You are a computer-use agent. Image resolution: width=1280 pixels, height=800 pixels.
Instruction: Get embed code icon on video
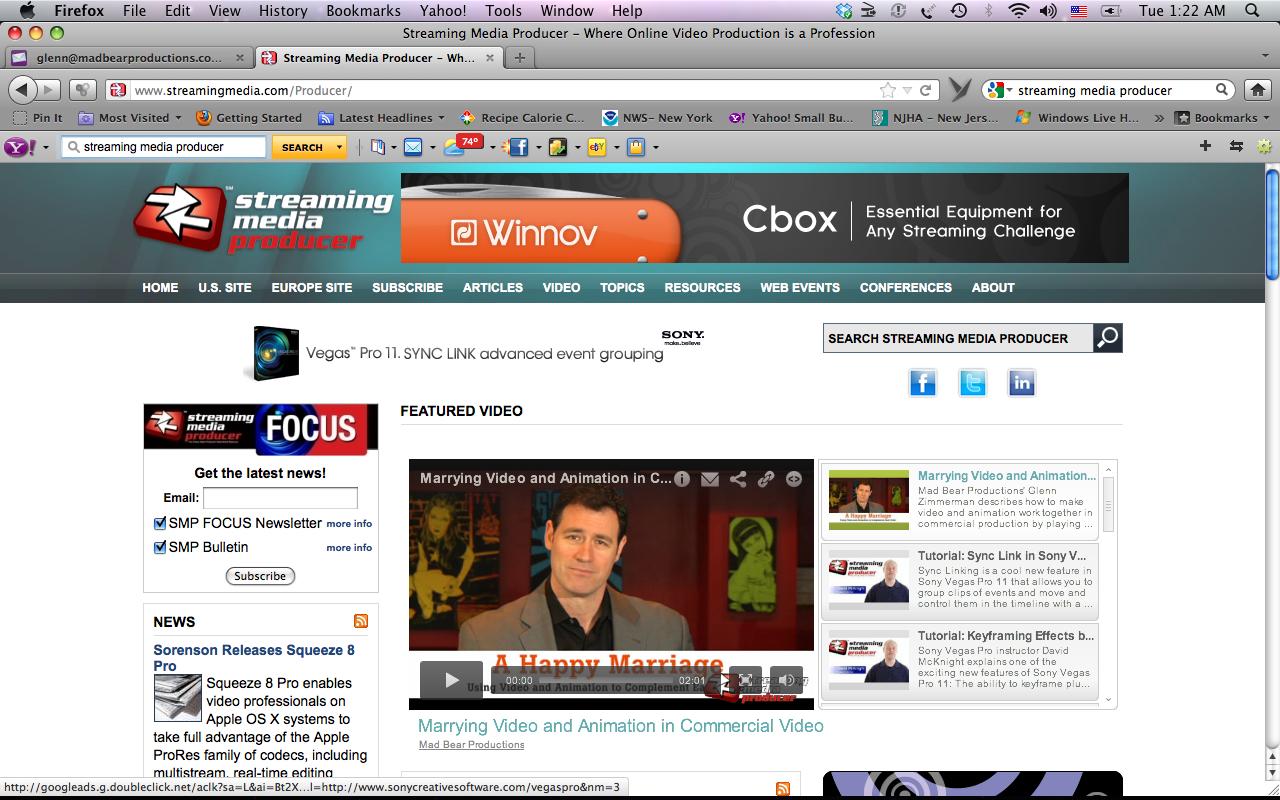[x=794, y=479]
